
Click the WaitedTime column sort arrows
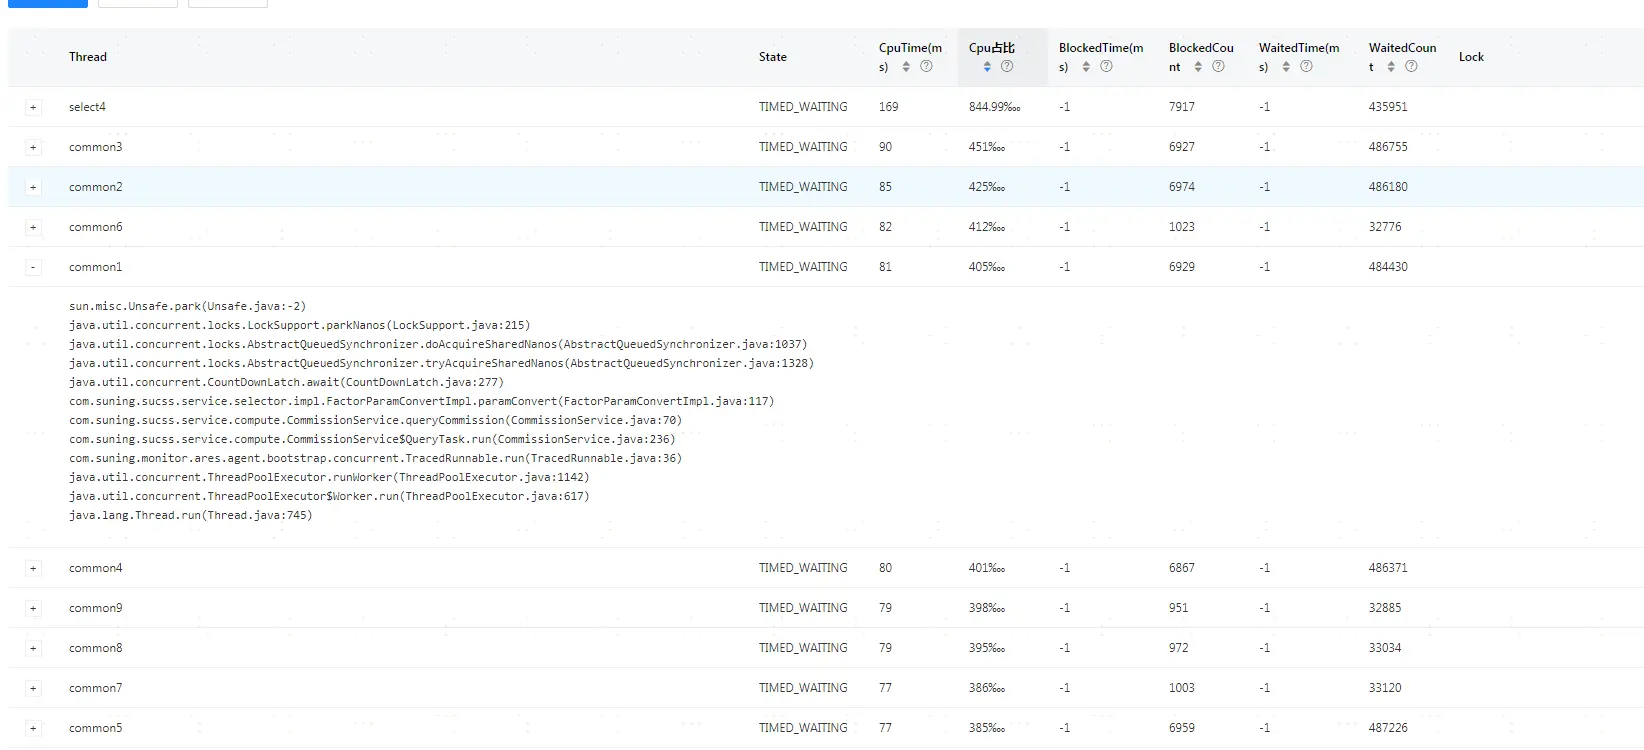pyautogui.click(x=1286, y=67)
